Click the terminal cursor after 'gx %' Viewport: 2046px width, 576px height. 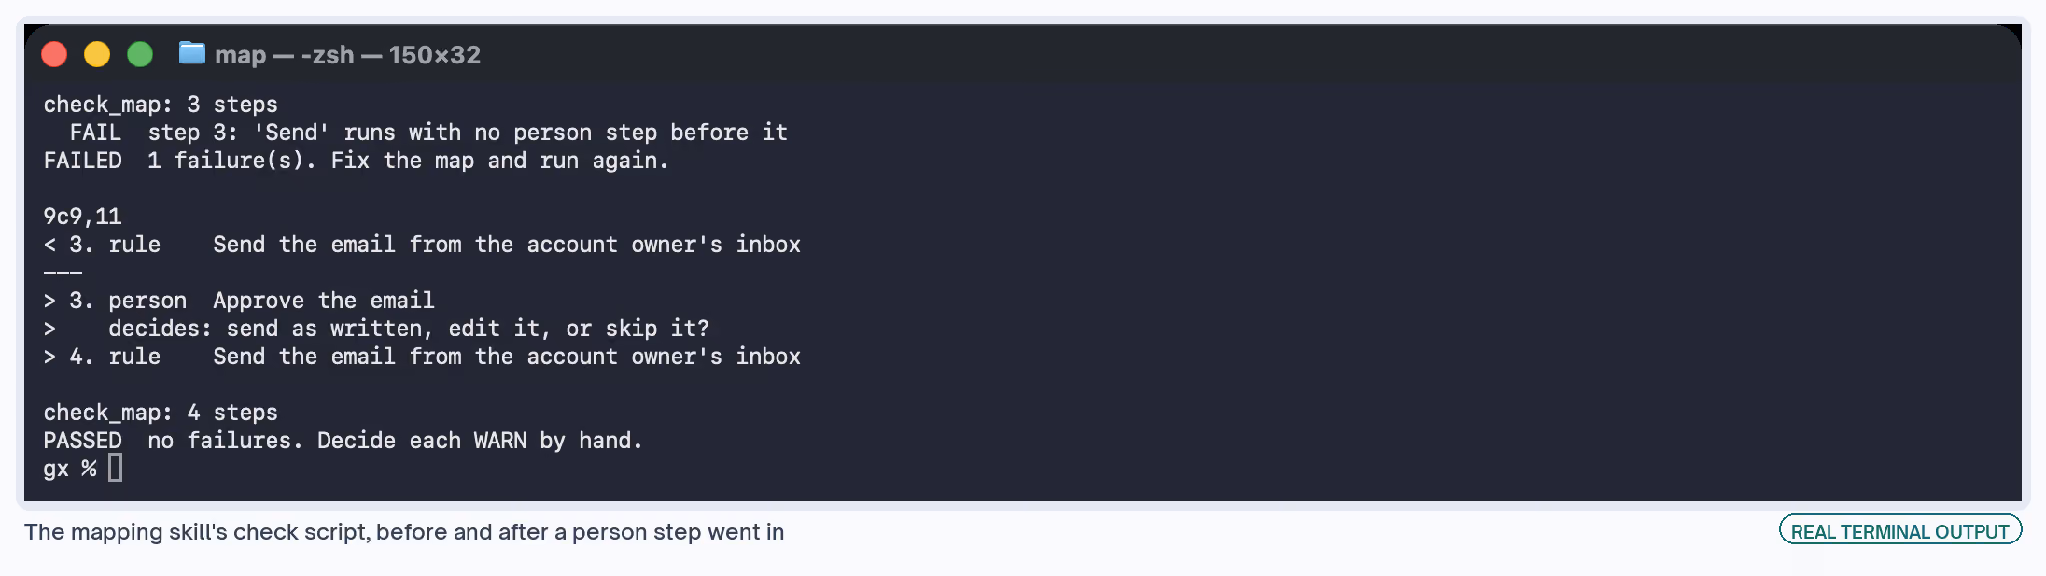(x=115, y=468)
